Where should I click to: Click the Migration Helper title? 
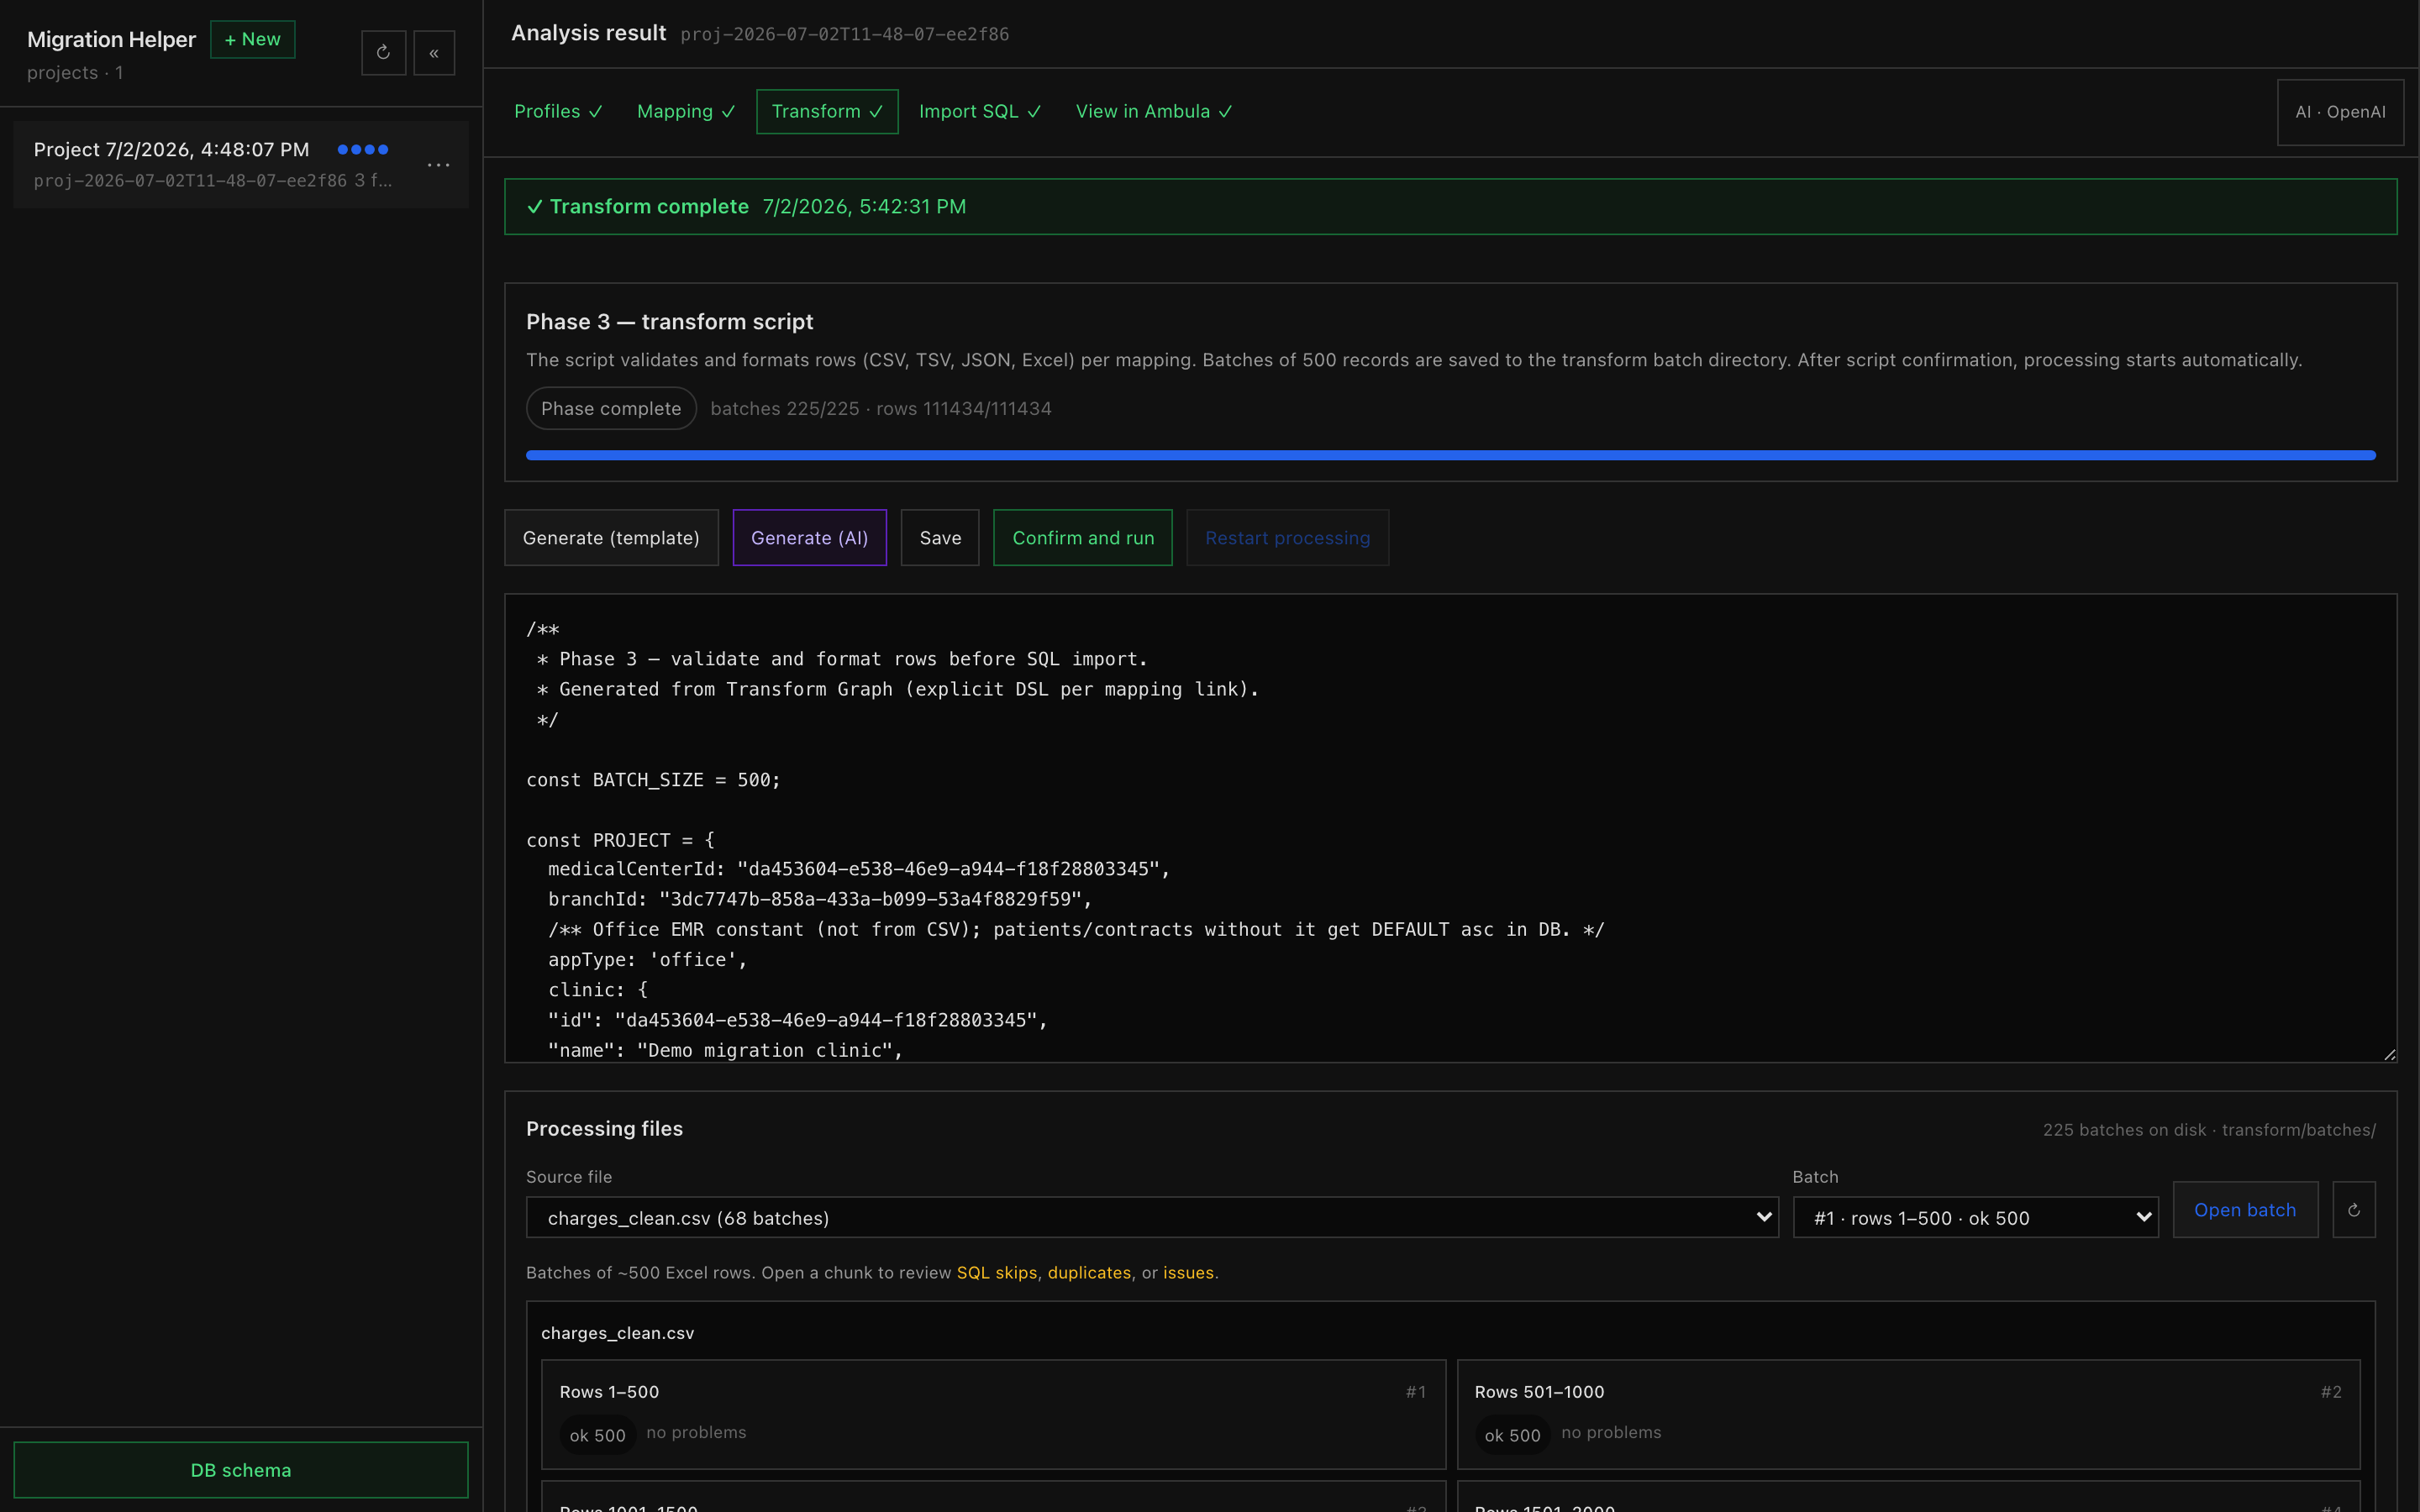coord(111,40)
